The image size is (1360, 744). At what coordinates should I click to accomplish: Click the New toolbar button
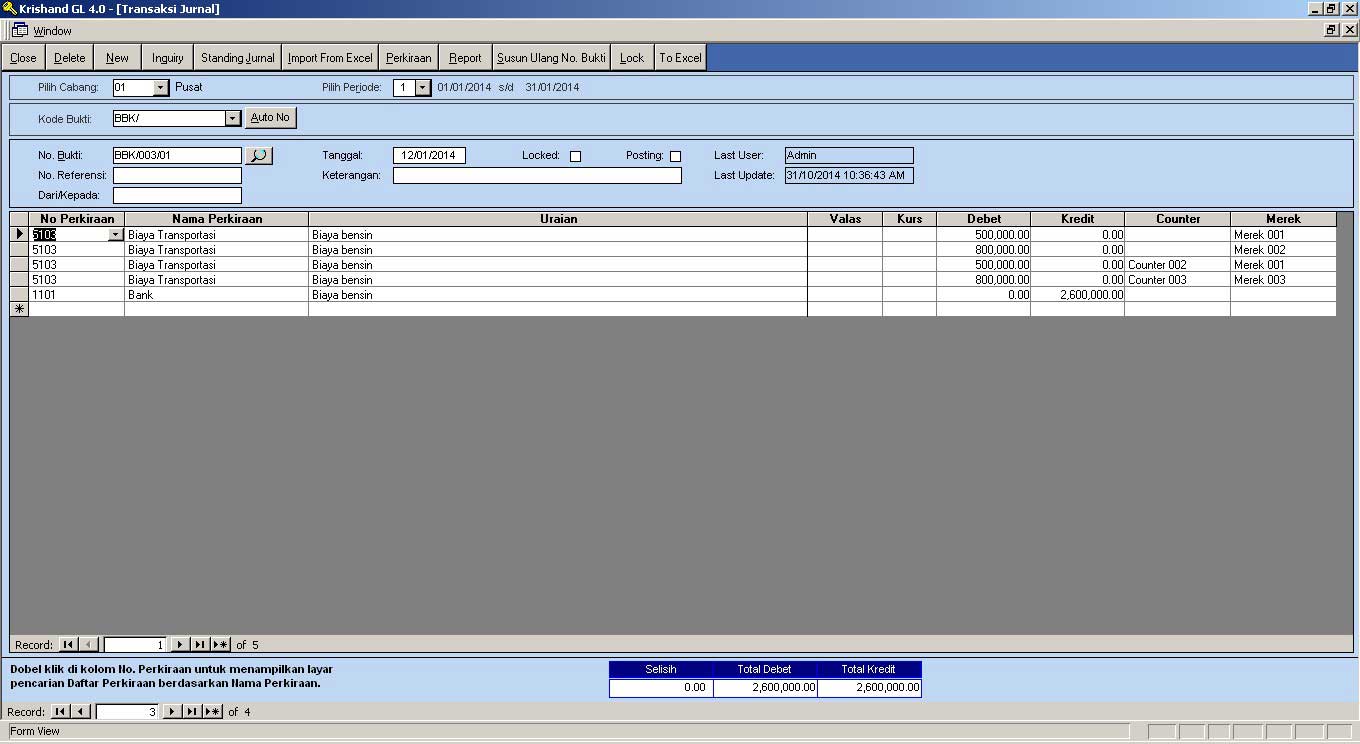point(117,58)
